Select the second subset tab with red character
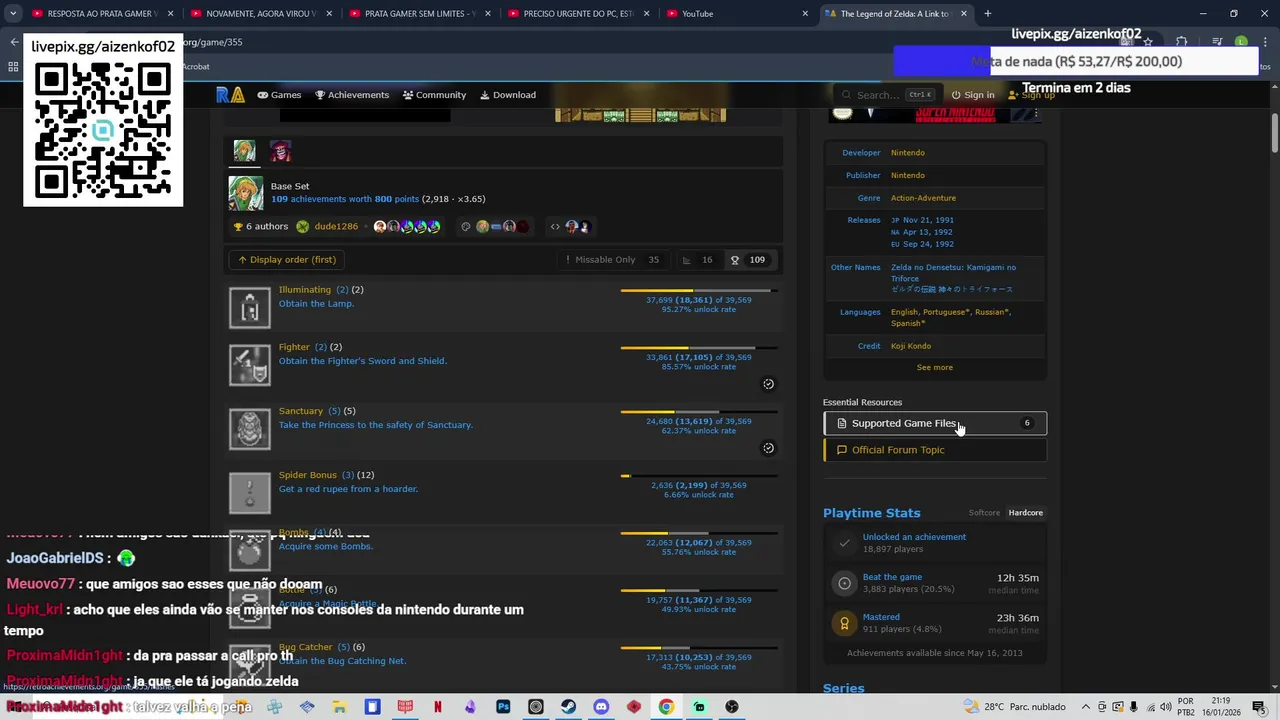This screenshot has width=1280, height=720. click(280, 151)
